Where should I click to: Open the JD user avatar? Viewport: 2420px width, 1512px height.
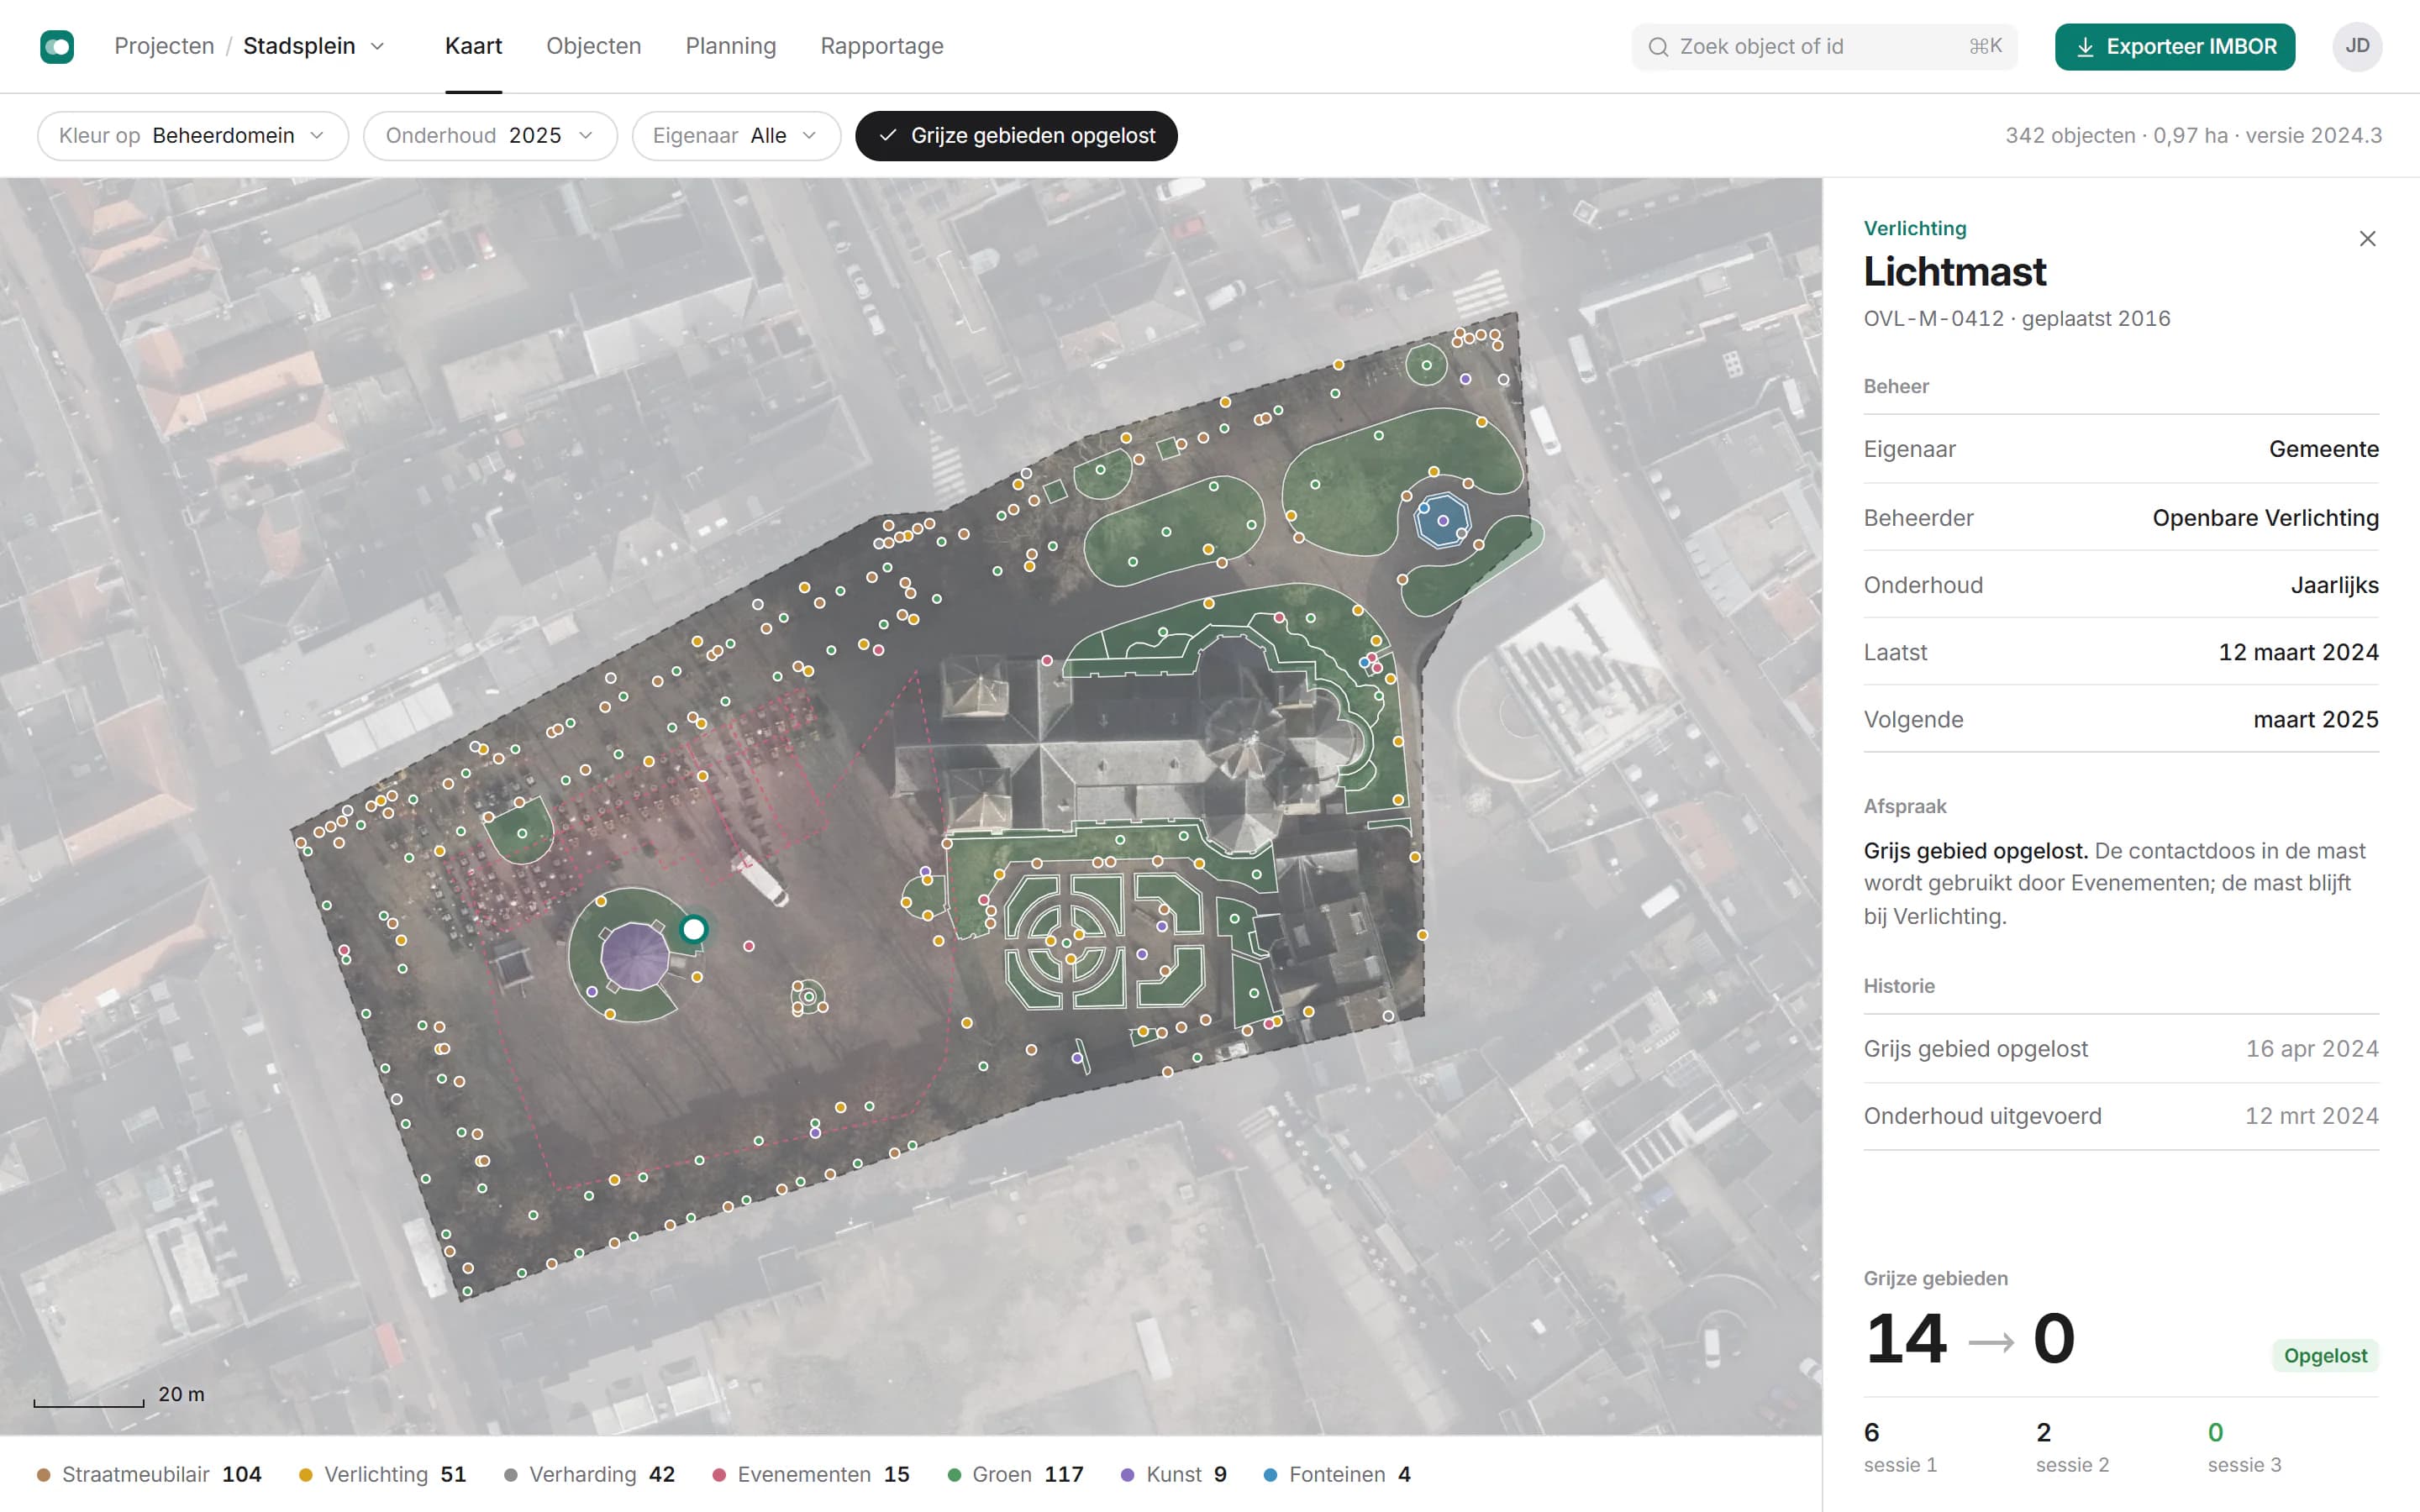tap(2357, 46)
